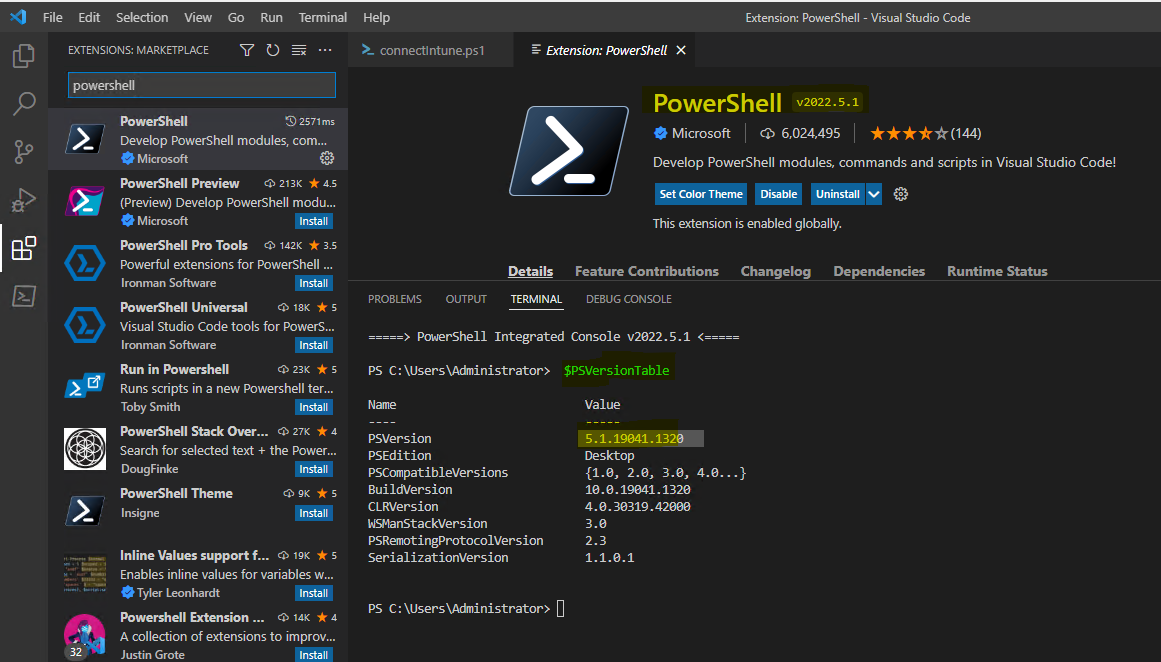Click the VS Code logo icon
This screenshot has height=662, width=1161.
coord(19,17)
